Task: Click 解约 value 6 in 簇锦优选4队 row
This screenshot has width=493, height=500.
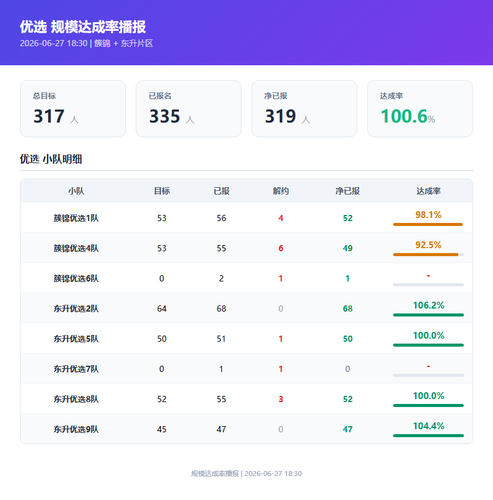Action: tap(281, 248)
